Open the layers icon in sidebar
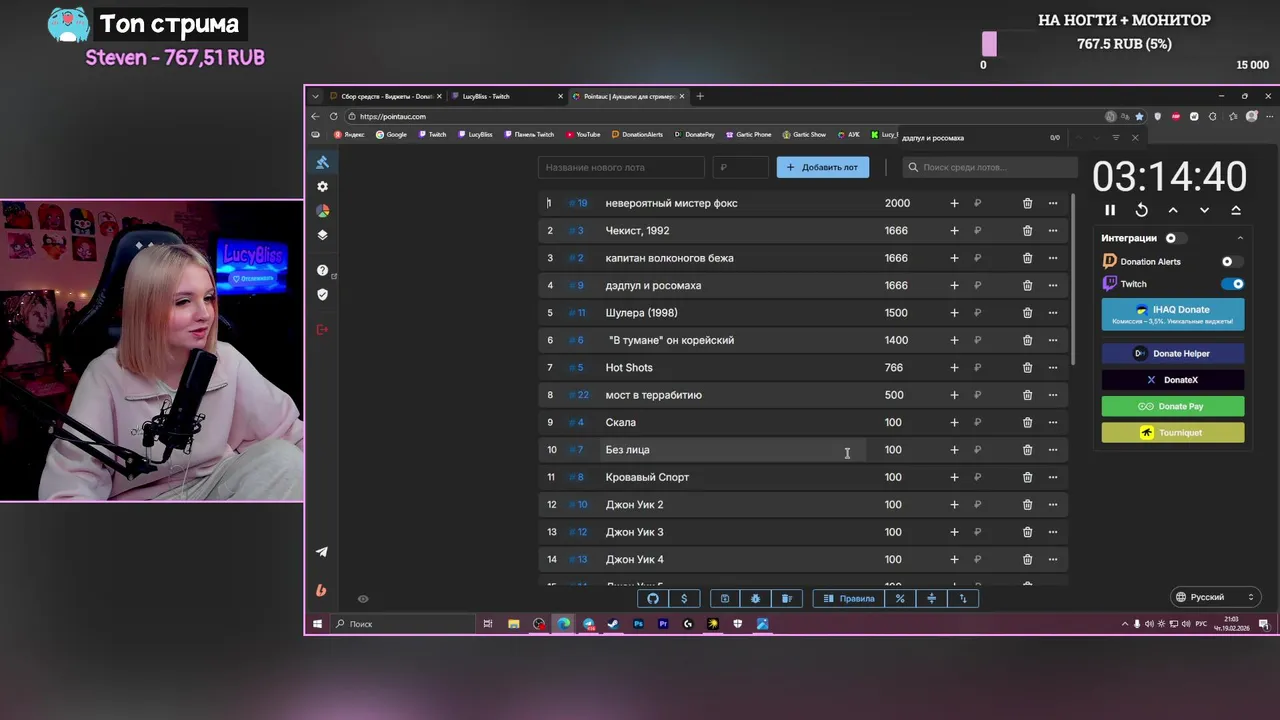 click(322, 235)
